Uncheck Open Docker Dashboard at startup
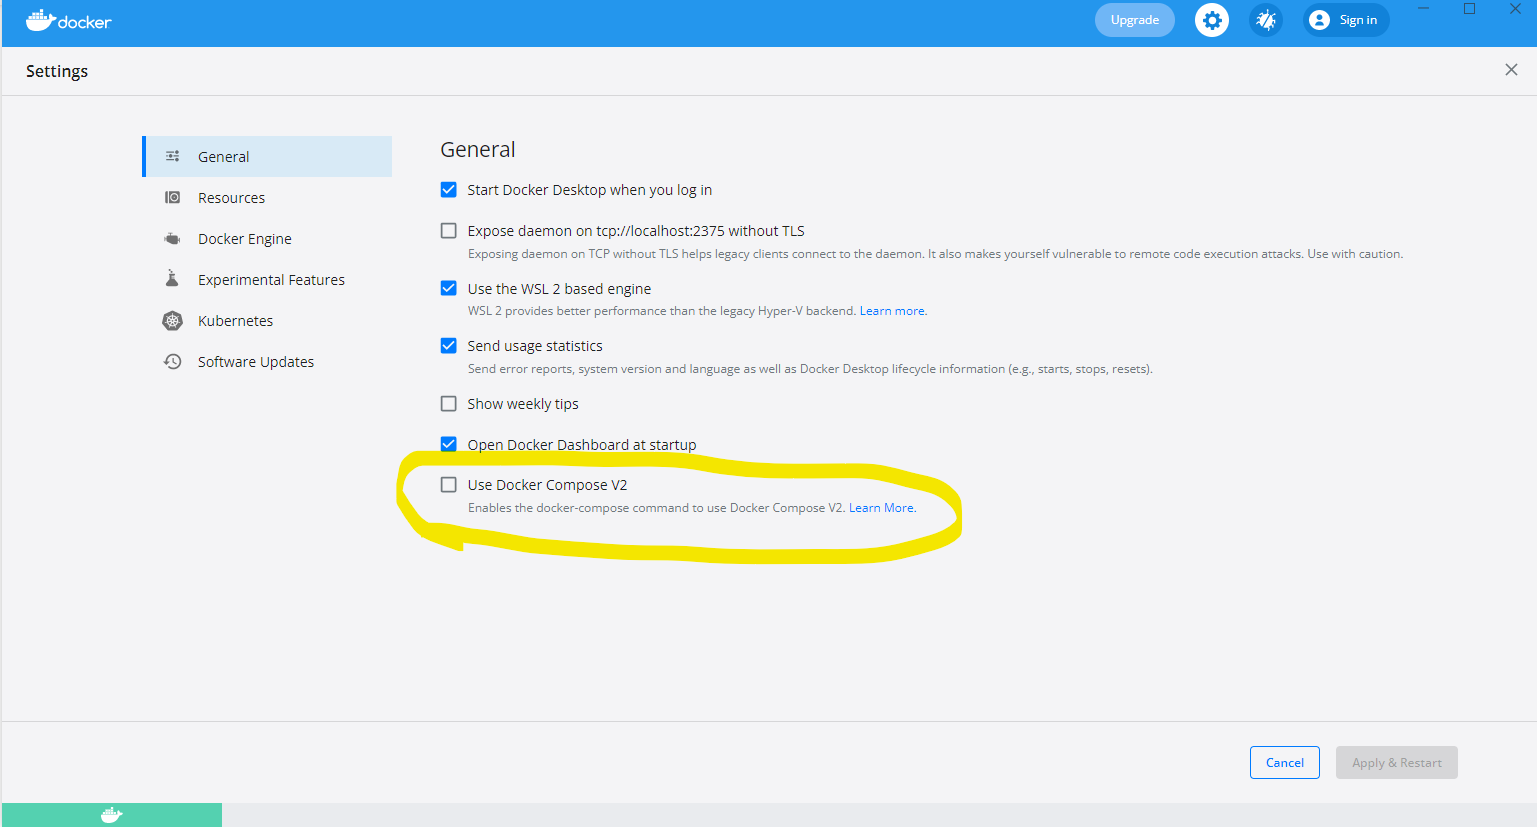 click(x=449, y=443)
